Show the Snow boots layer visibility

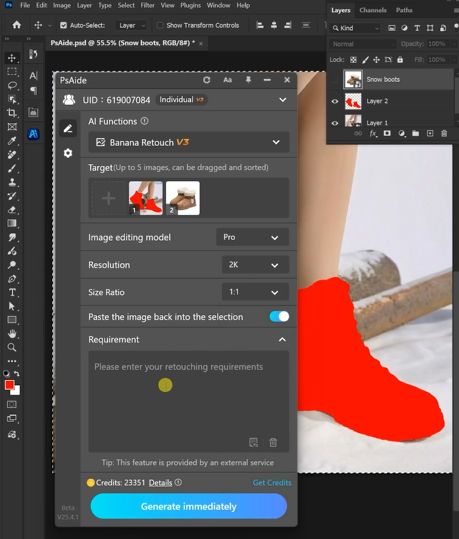334,79
